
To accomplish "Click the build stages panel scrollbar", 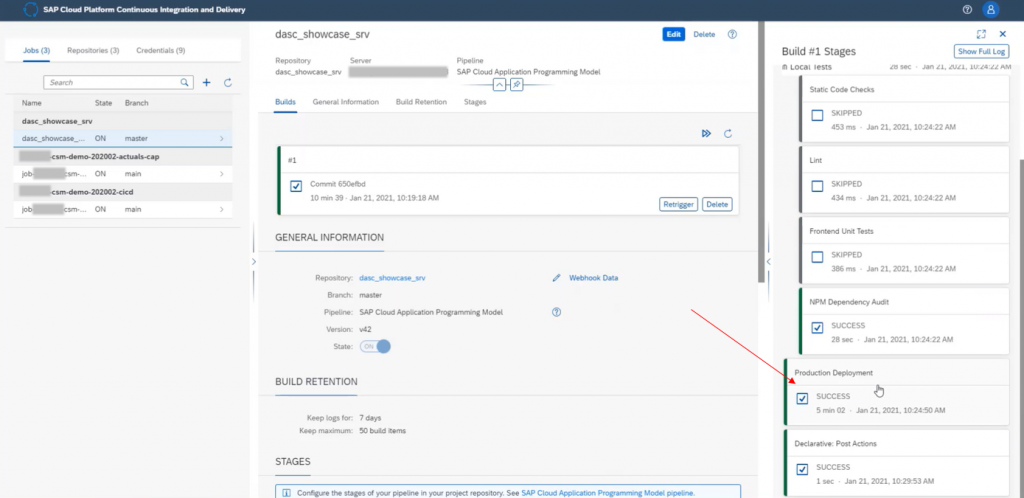I will point(1020,326).
